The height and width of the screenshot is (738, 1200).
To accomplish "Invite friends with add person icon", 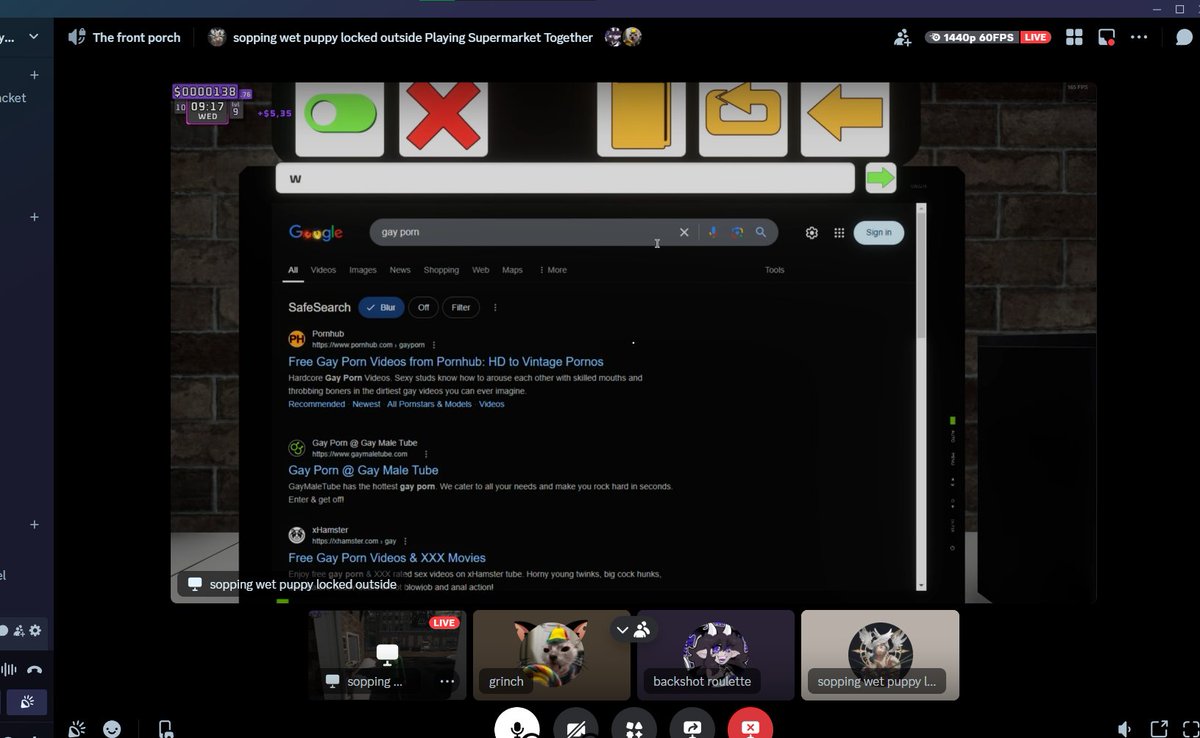I will click(x=903, y=37).
